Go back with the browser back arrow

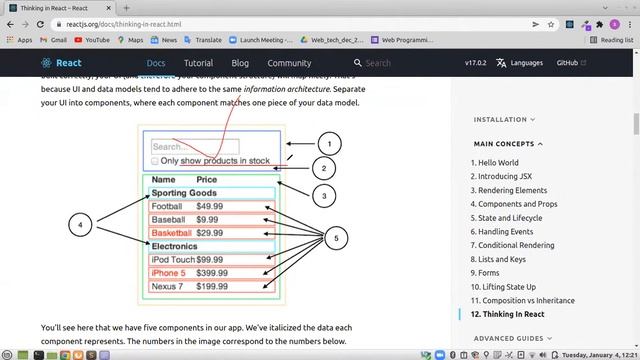click(x=10, y=24)
